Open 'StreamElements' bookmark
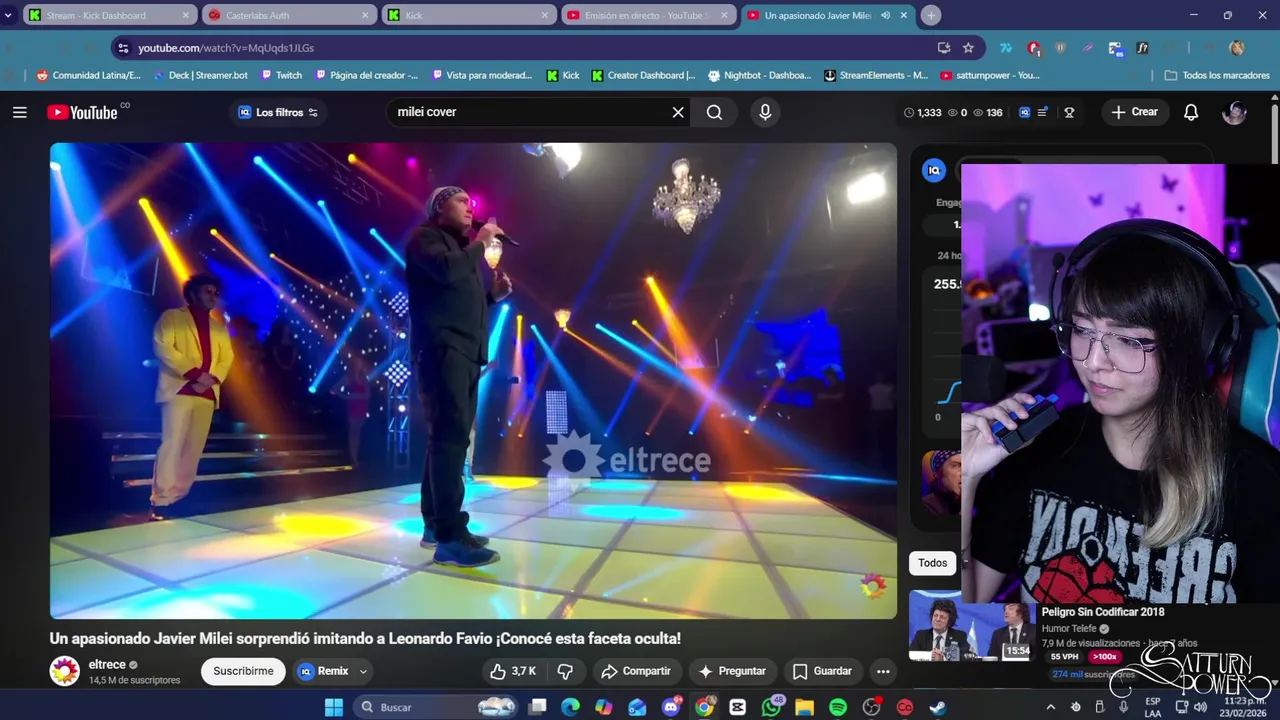1280x720 pixels. point(876,75)
